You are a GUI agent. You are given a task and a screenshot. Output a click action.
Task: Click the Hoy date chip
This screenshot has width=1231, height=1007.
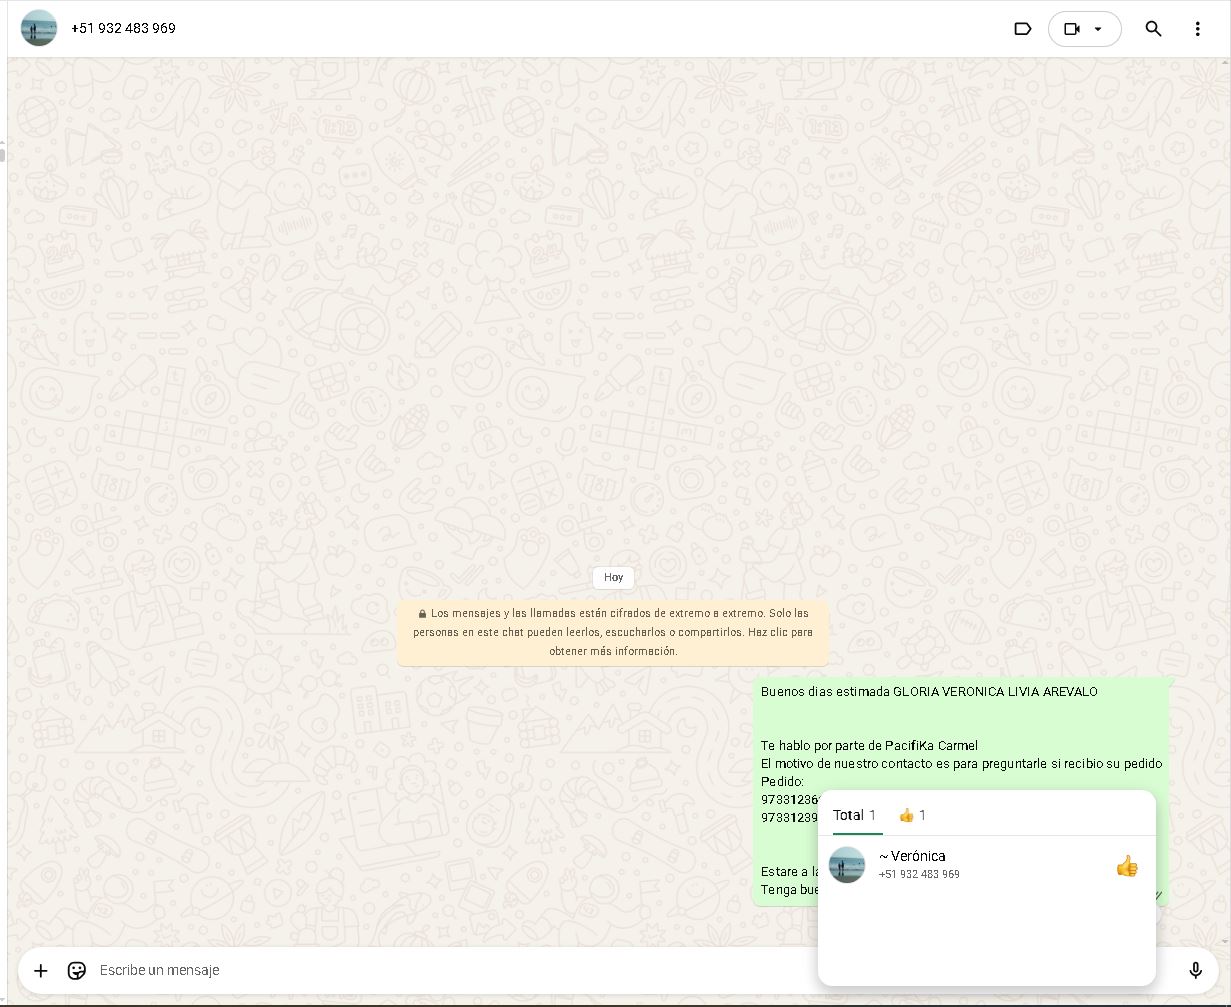tap(613, 577)
